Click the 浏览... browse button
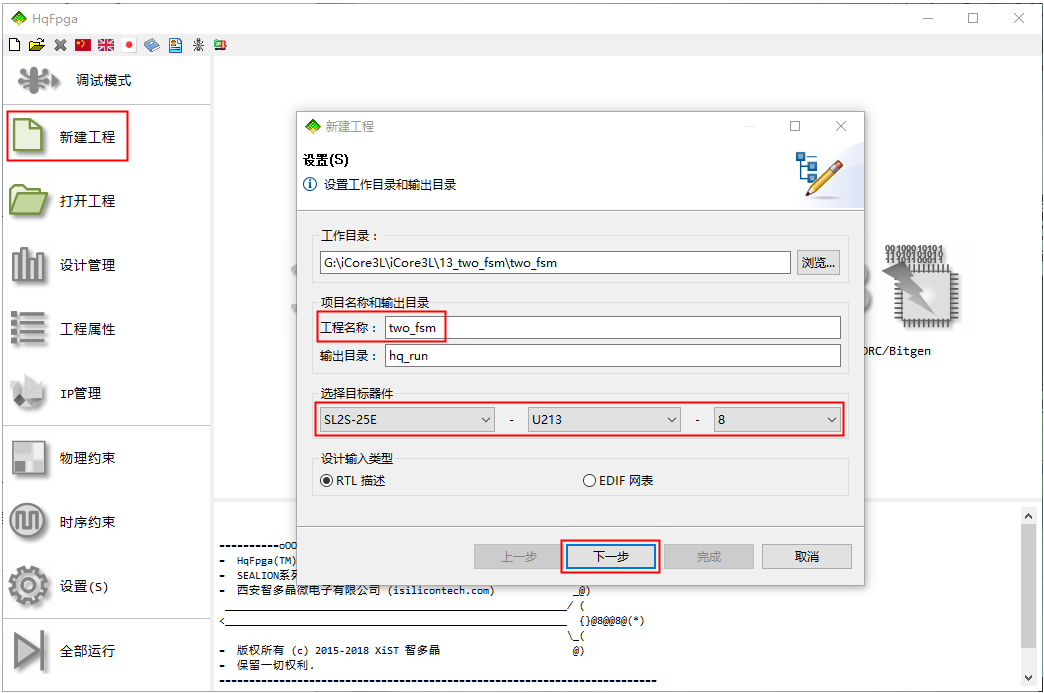This screenshot has height=693, width=1044. 818,263
